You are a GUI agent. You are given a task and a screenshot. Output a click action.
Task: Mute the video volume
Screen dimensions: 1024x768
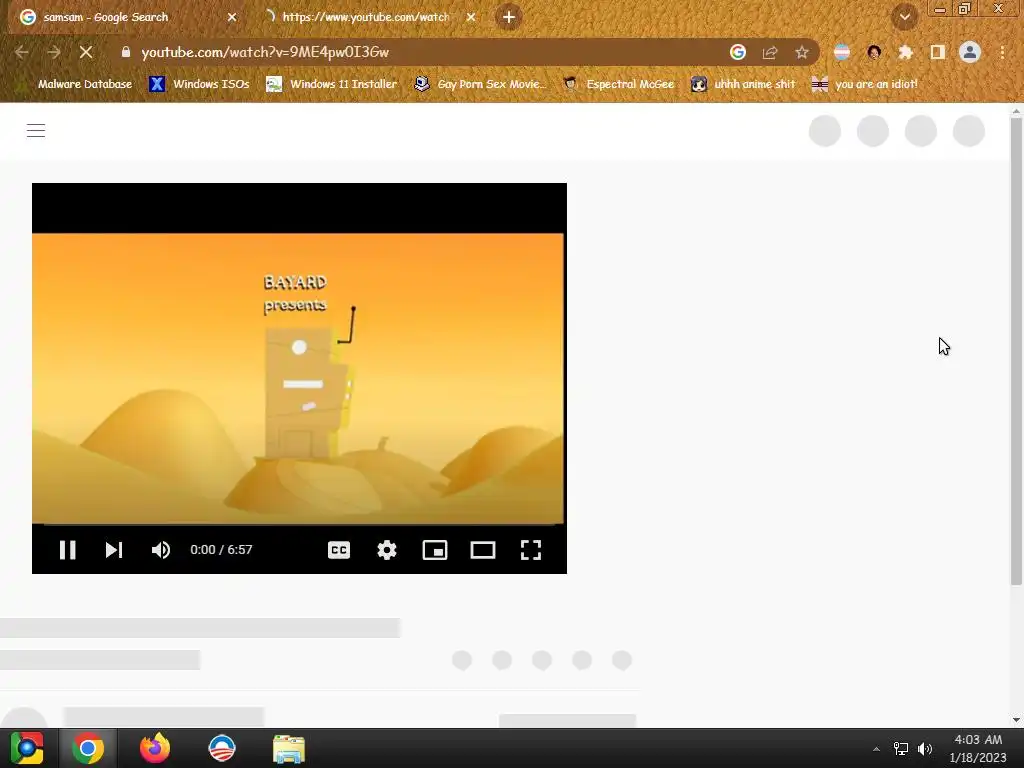coord(161,550)
